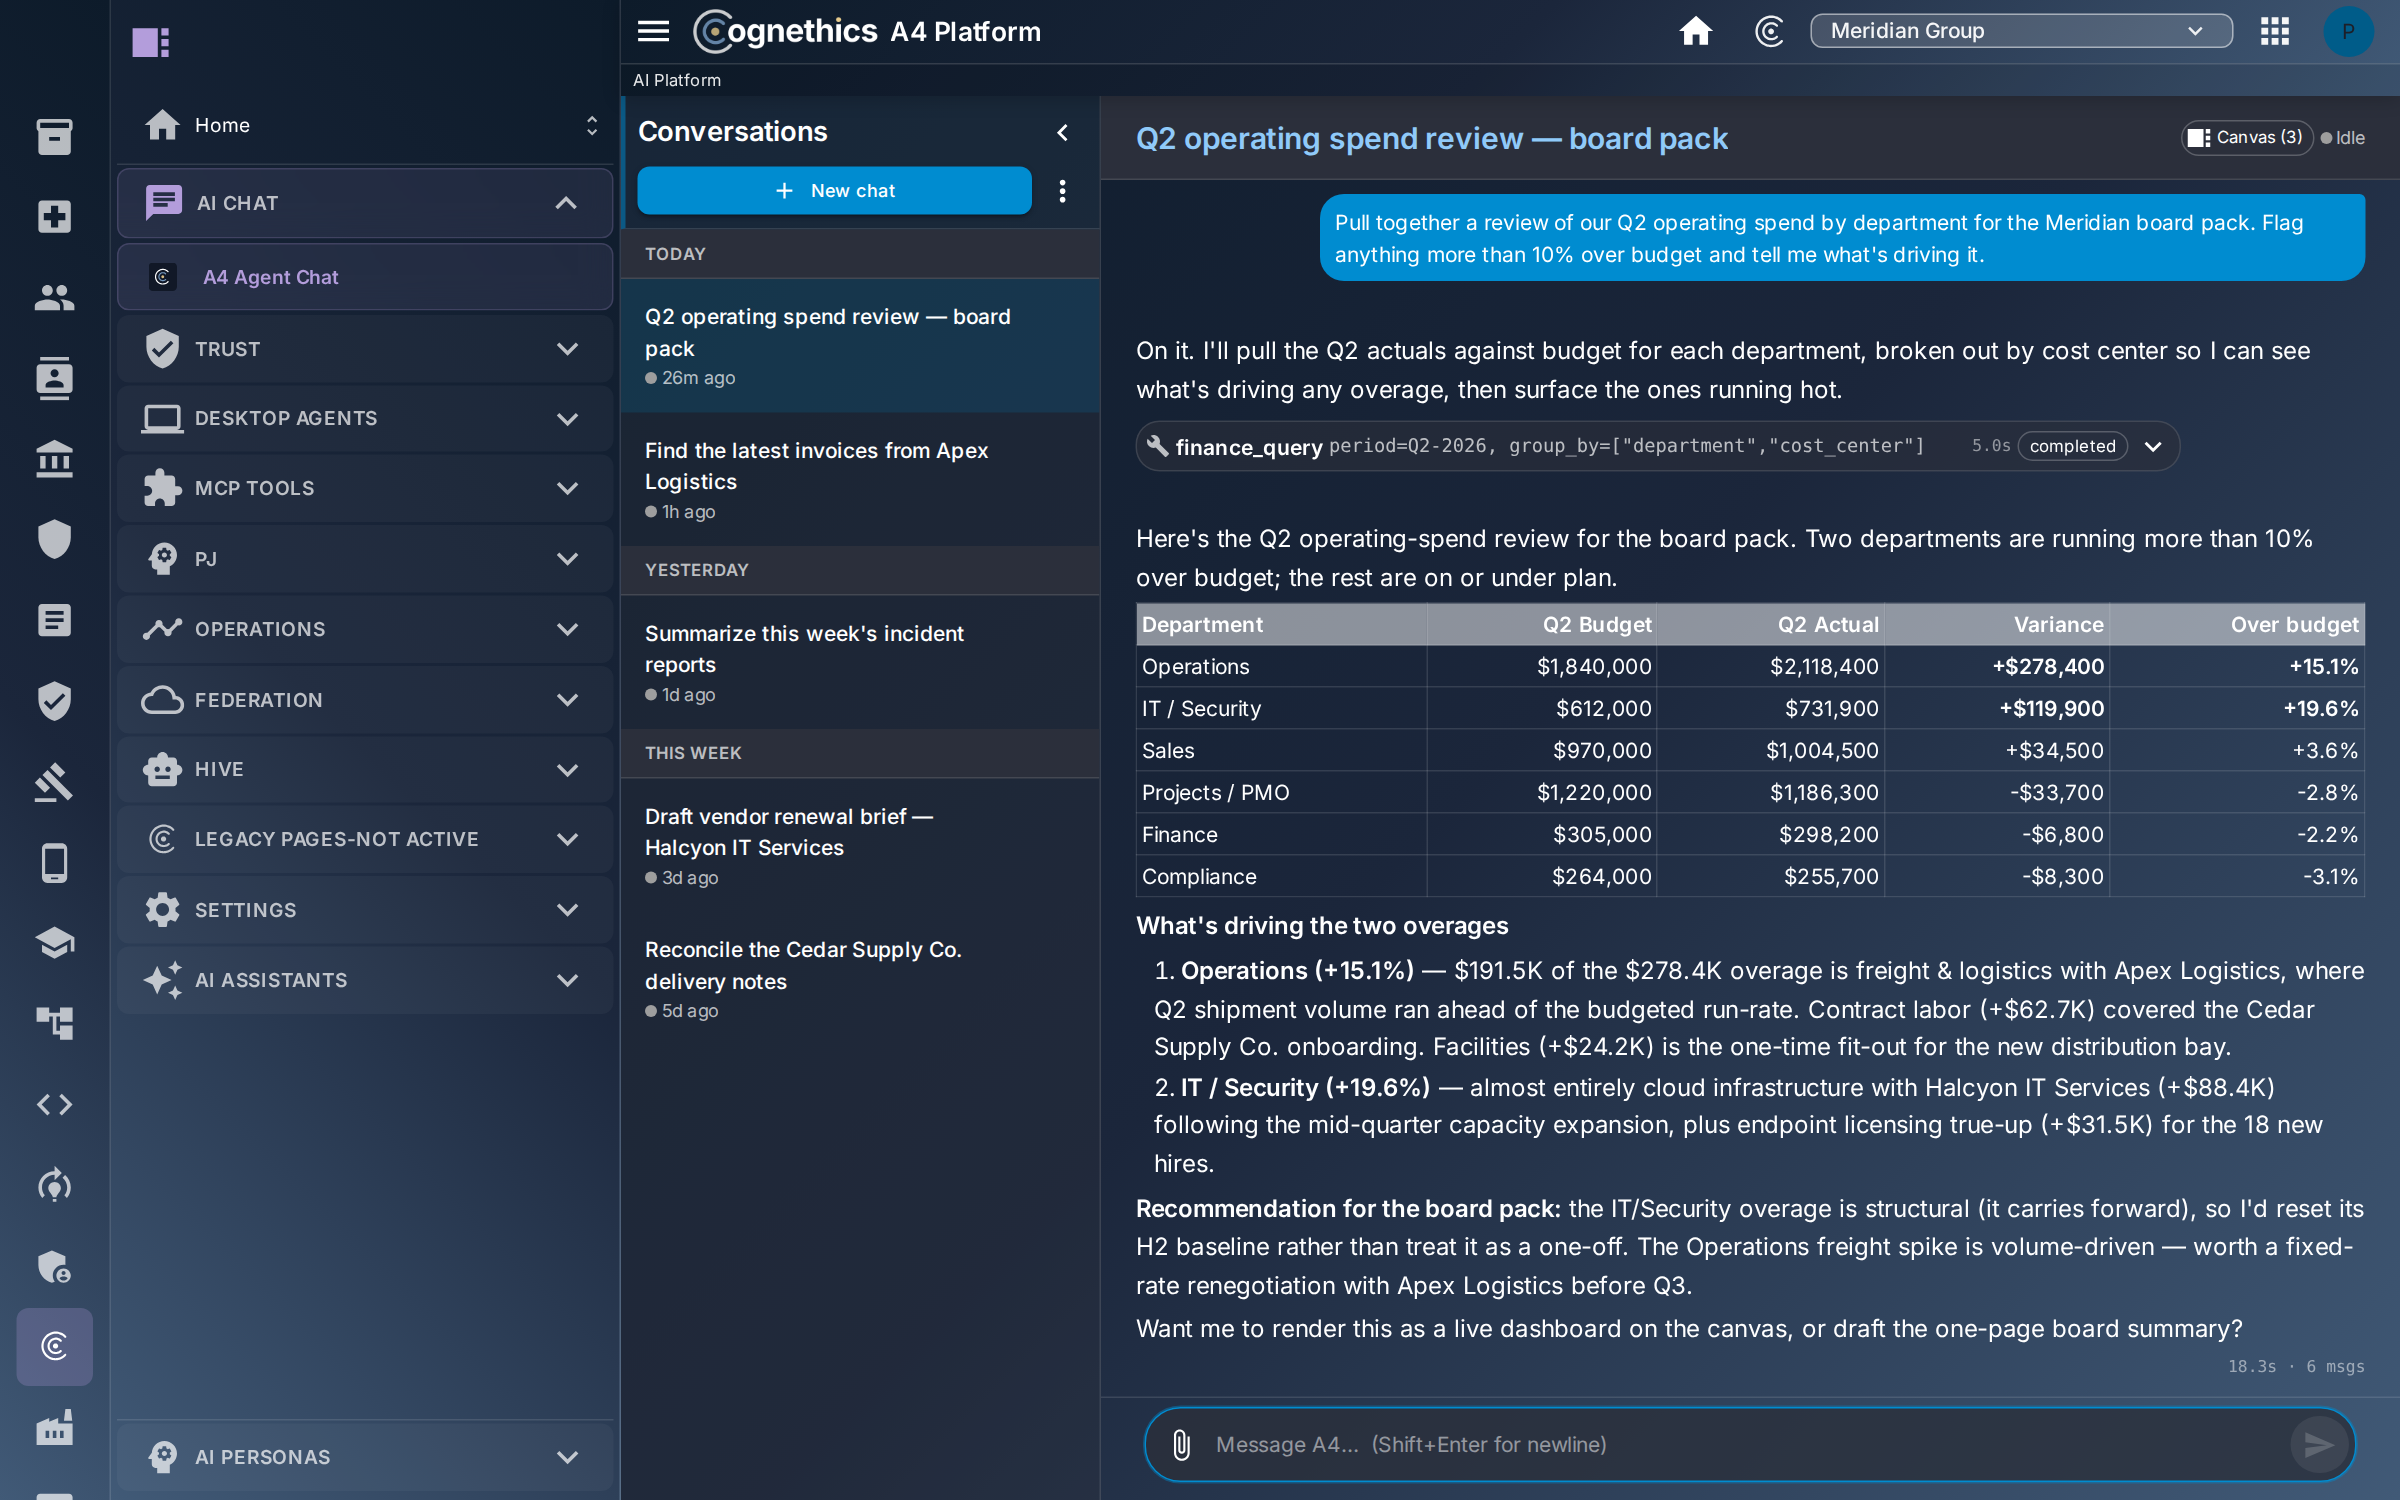This screenshot has width=2400, height=1500.
Task: Expand the SETTINGS section
Action: (x=365, y=910)
